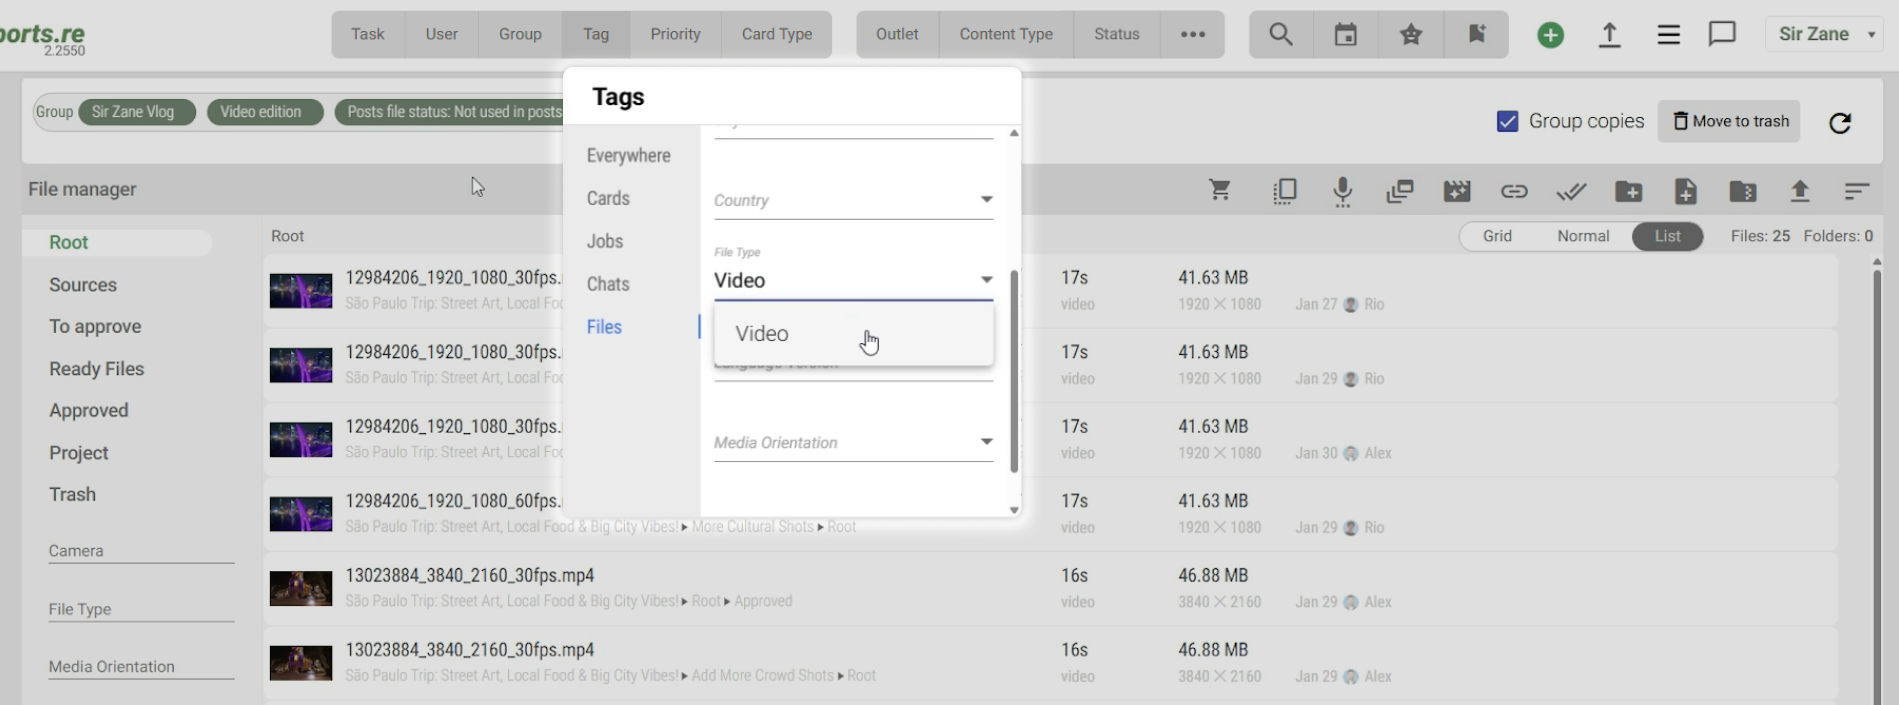Click the shopping cart icon in File manager
The height and width of the screenshot is (705, 1899).
1219,190
